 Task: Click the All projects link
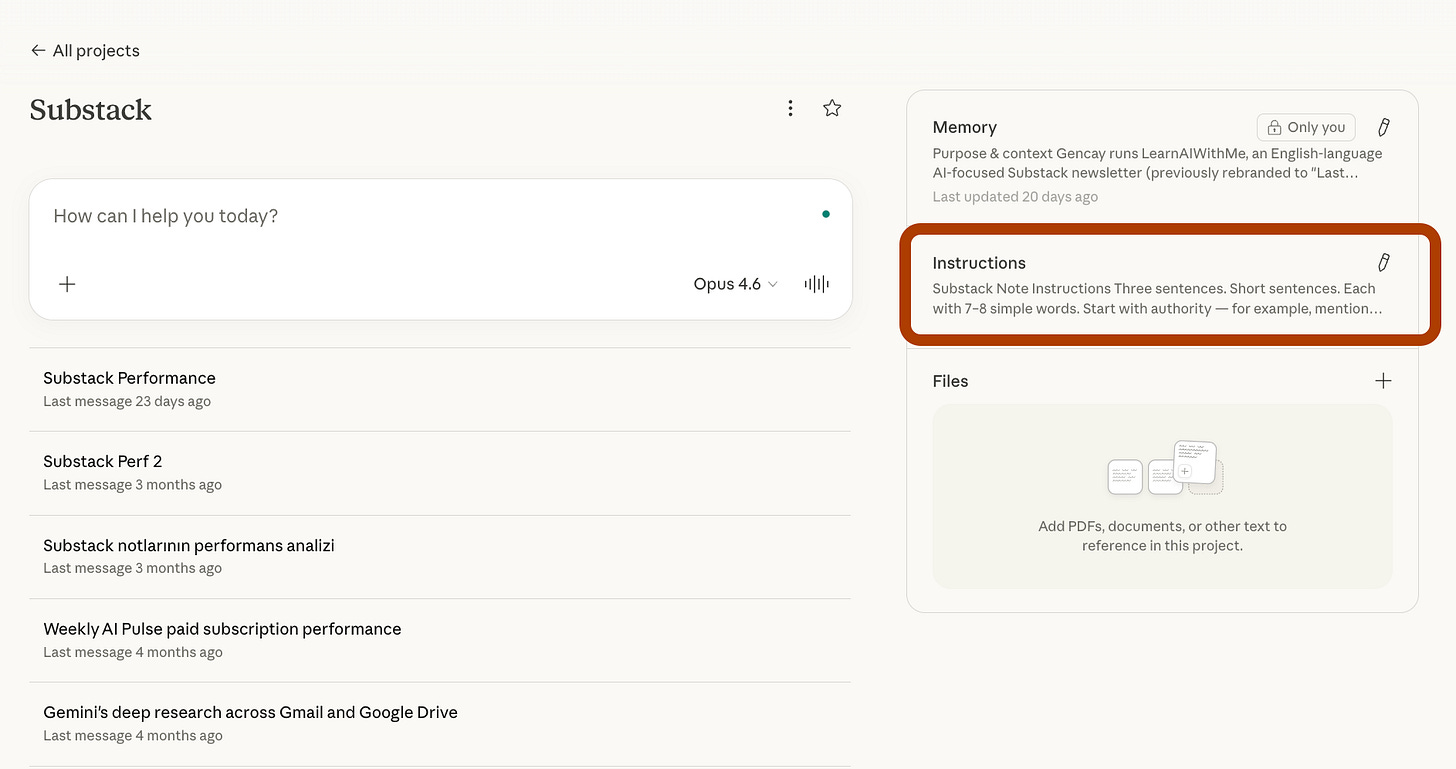(x=96, y=51)
